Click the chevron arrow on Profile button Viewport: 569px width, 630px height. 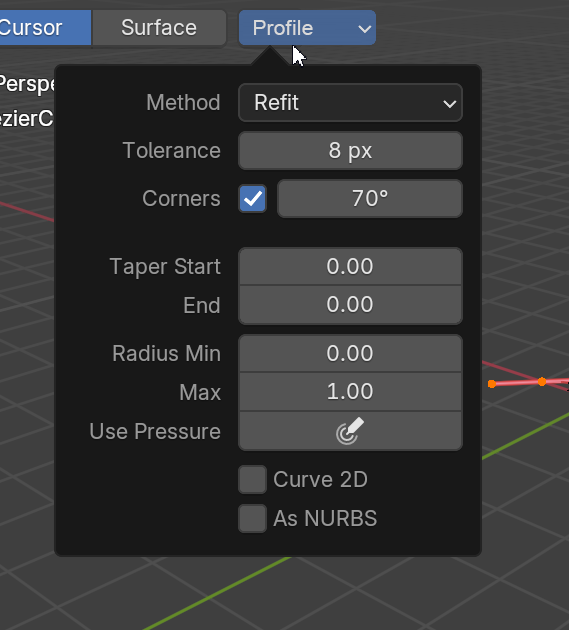point(364,29)
